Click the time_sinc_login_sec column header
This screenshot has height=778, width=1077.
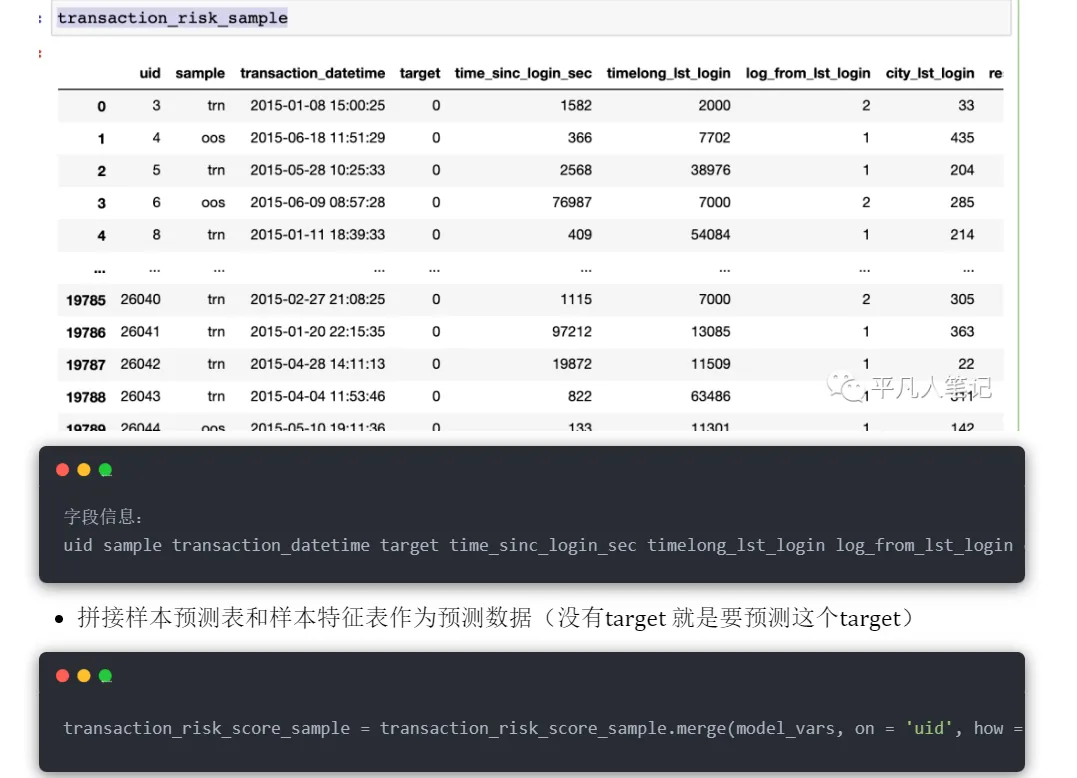coord(523,73)
